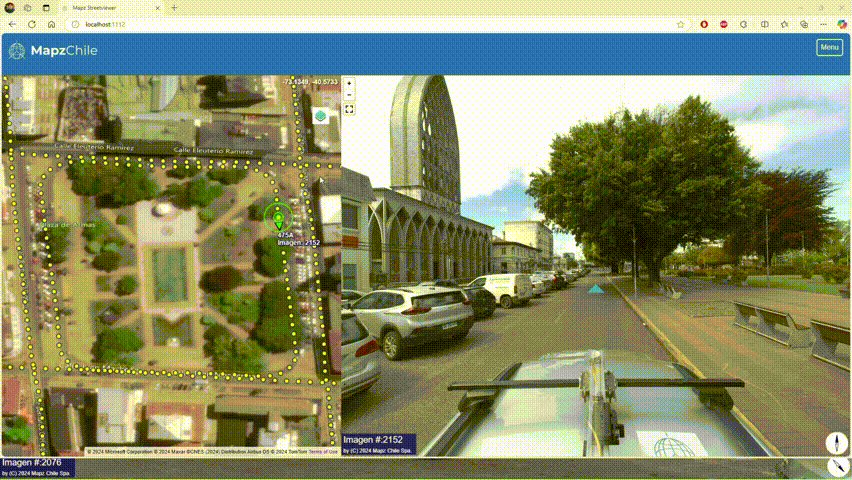Click the map layers switcher icon
The height and width of the screenshot is (480, 852).
[321, 116]
